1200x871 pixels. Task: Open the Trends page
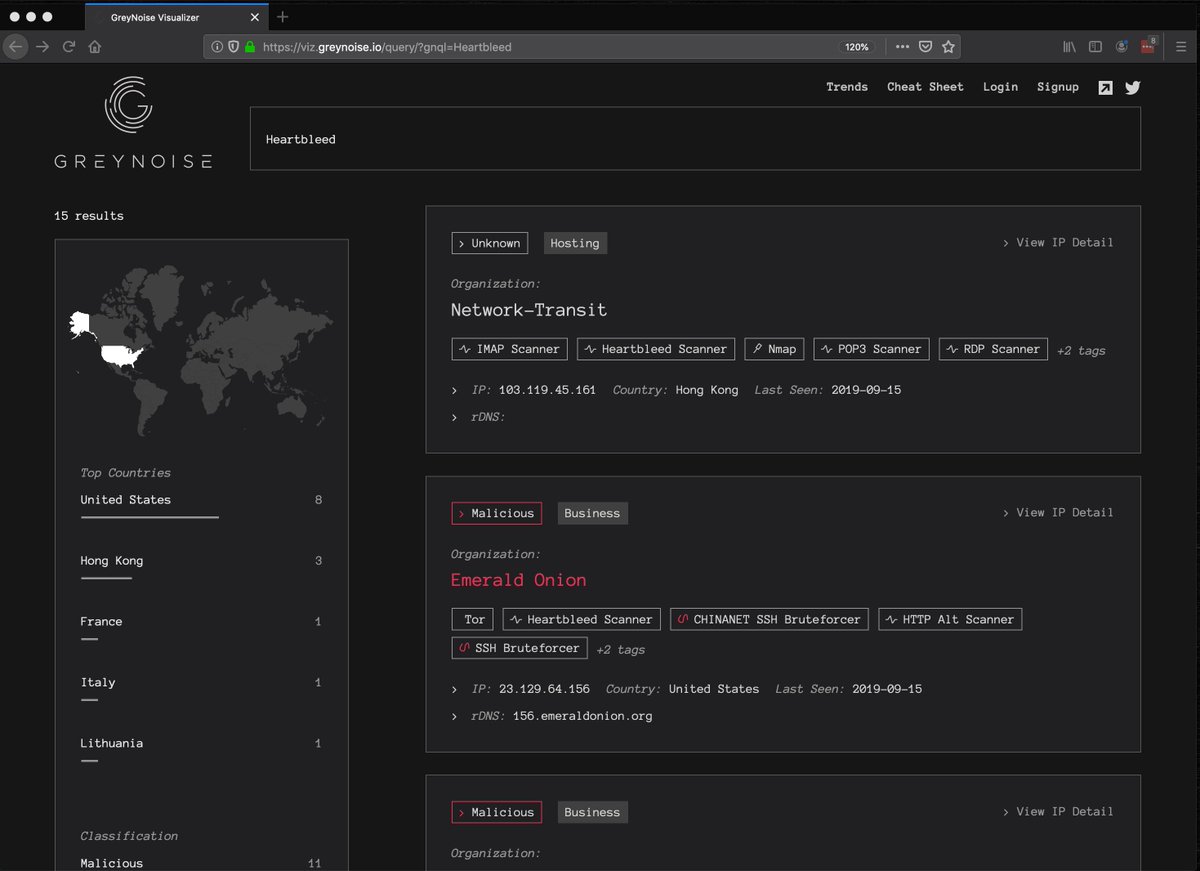(x=847, y=87)
